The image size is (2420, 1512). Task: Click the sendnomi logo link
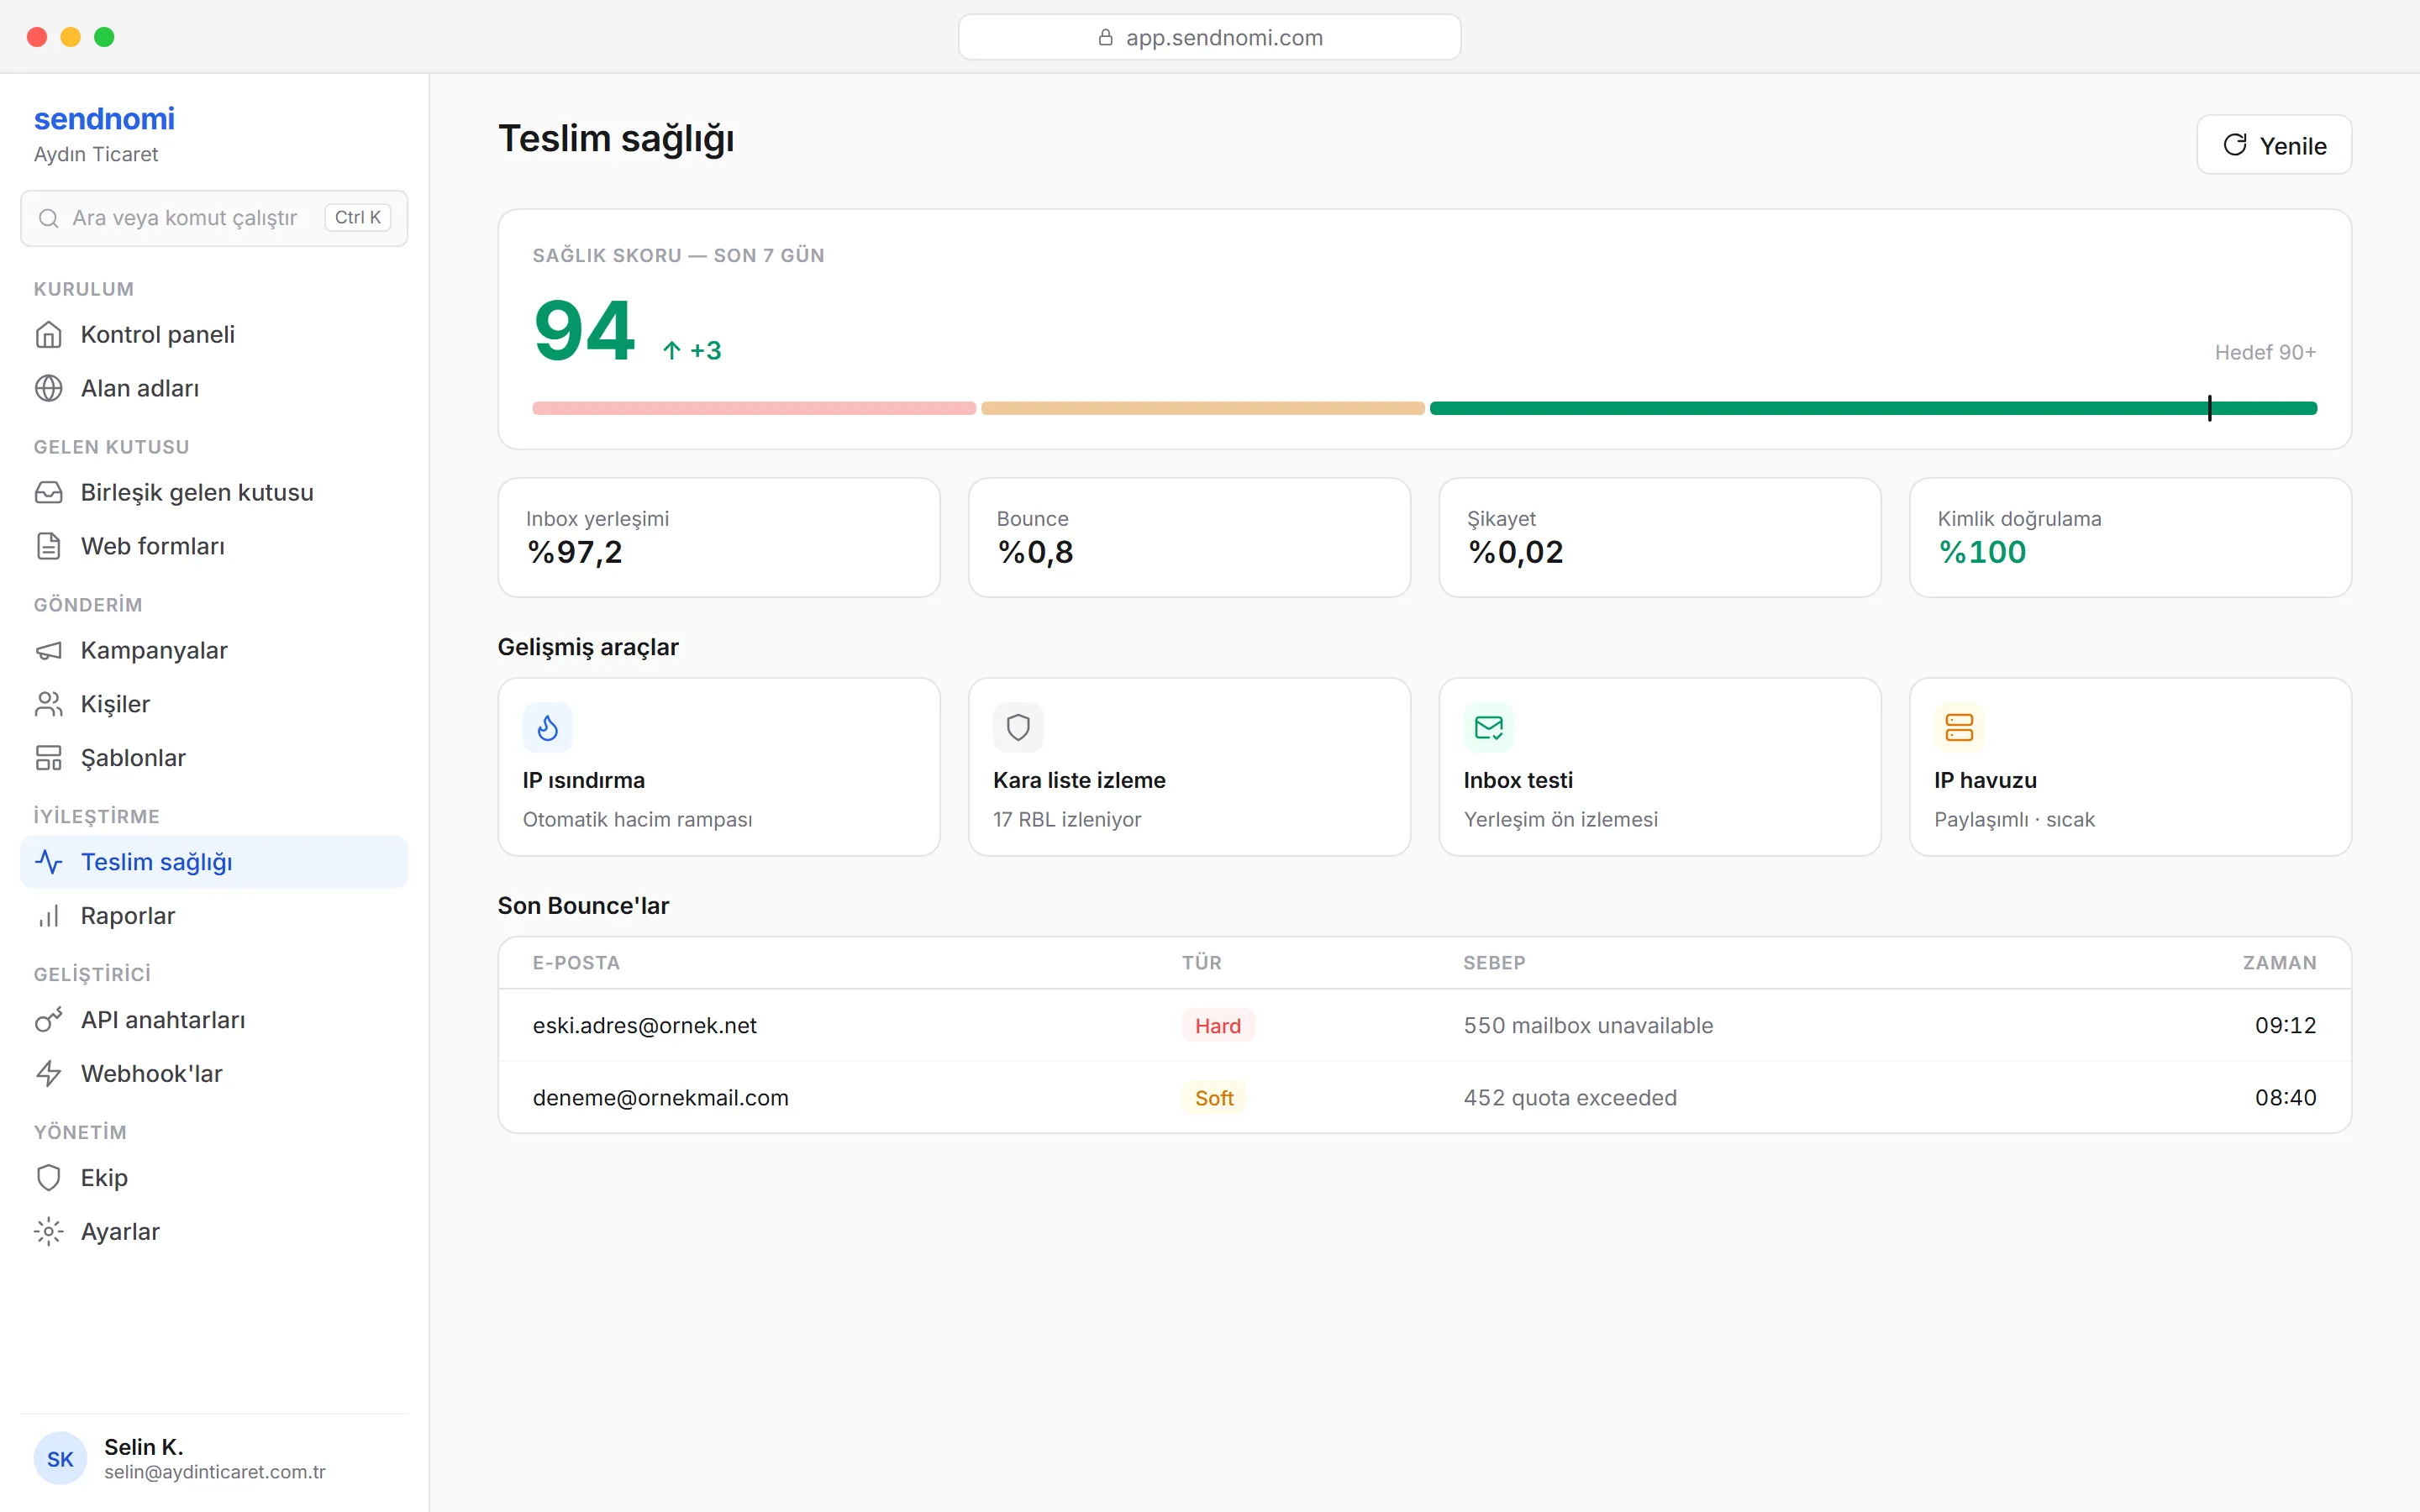(x=104, y=118)
